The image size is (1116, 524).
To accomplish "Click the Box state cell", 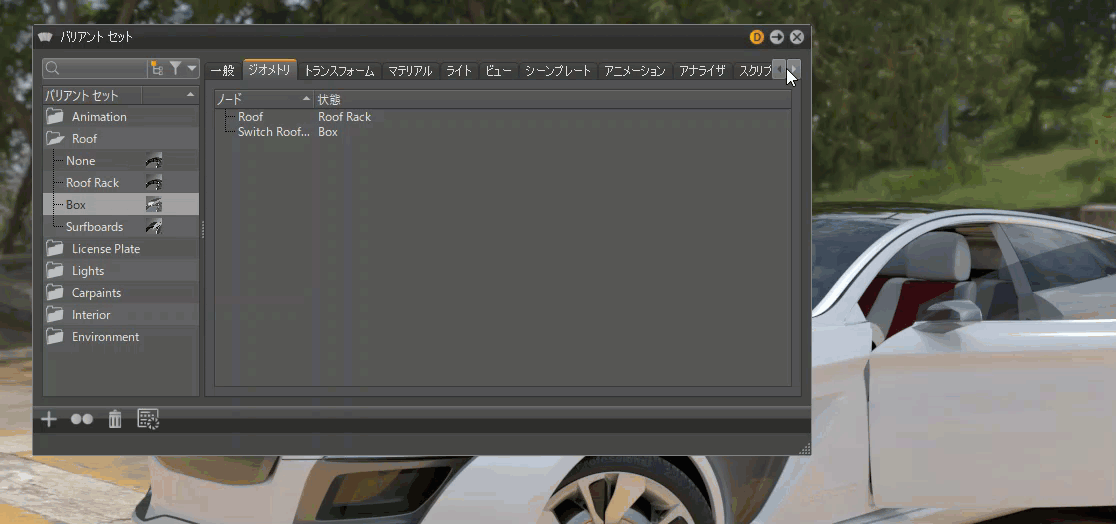I will pos(328,132).
